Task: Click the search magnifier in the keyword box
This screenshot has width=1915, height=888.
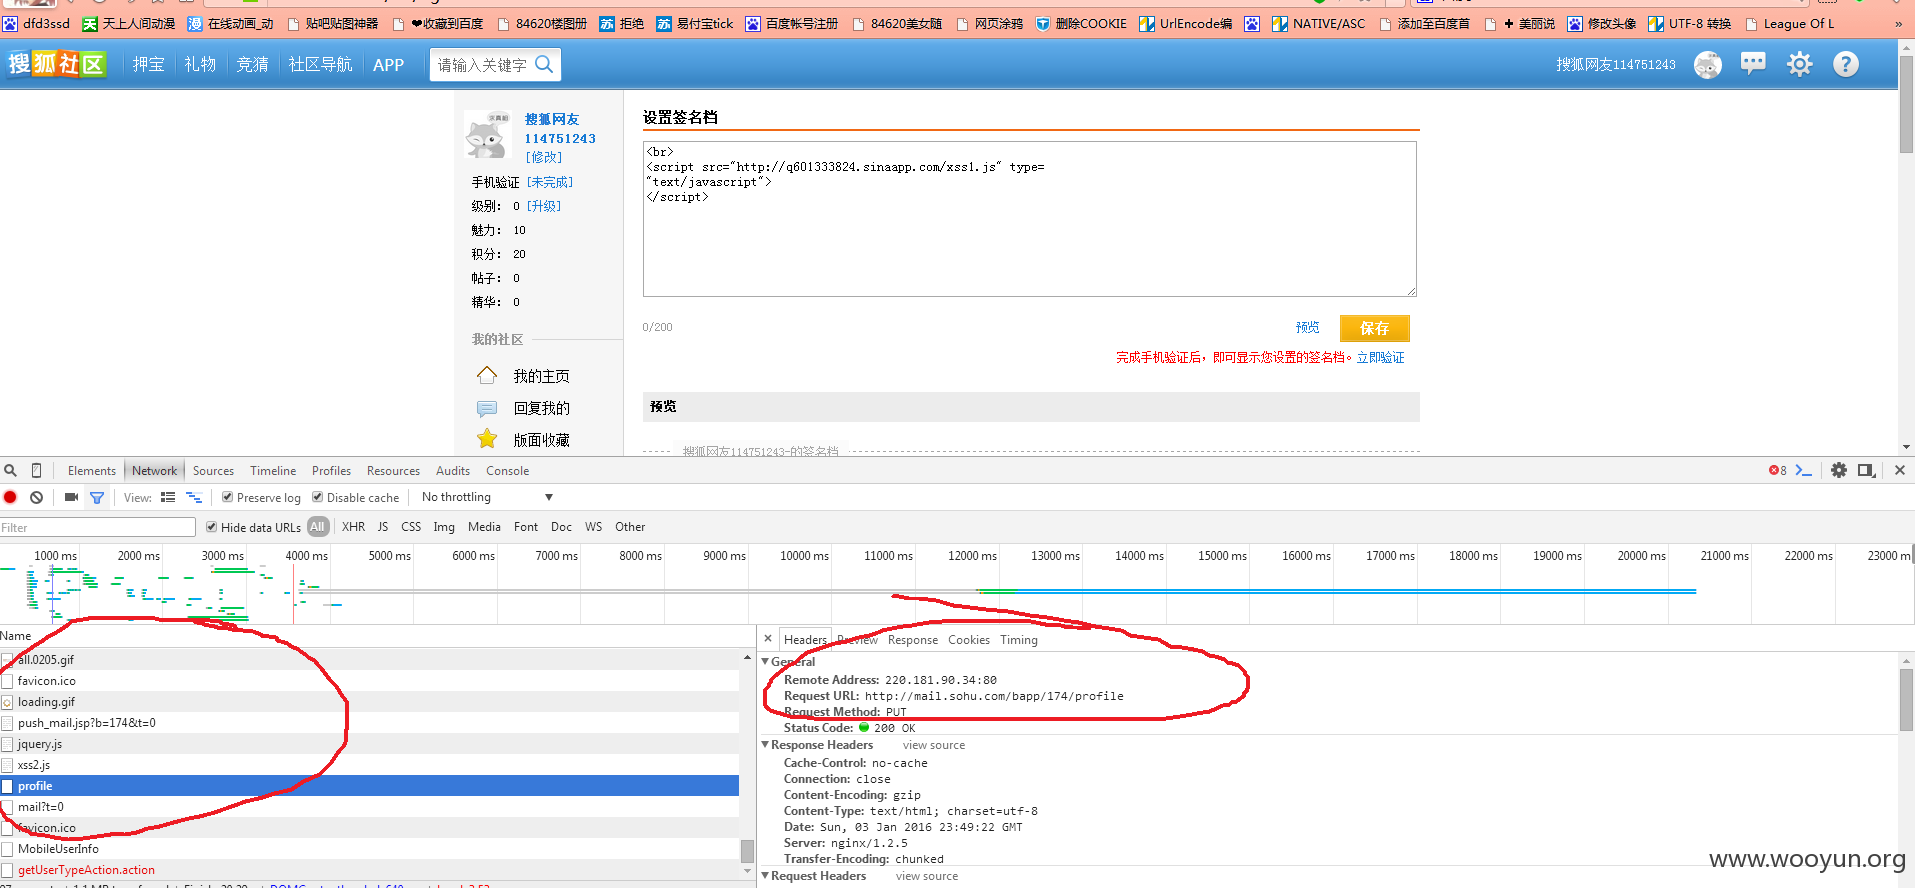Action: (x=544, y=64)
